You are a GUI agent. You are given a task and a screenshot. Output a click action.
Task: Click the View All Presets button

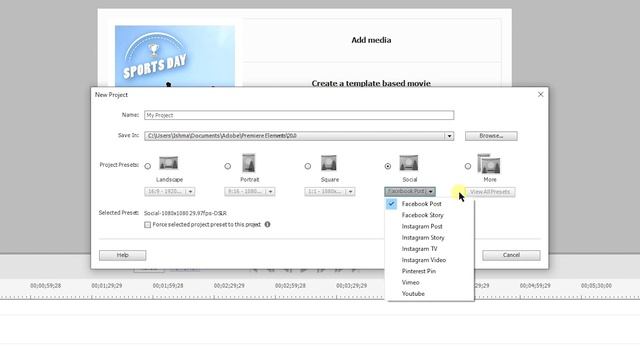point(490,191)
